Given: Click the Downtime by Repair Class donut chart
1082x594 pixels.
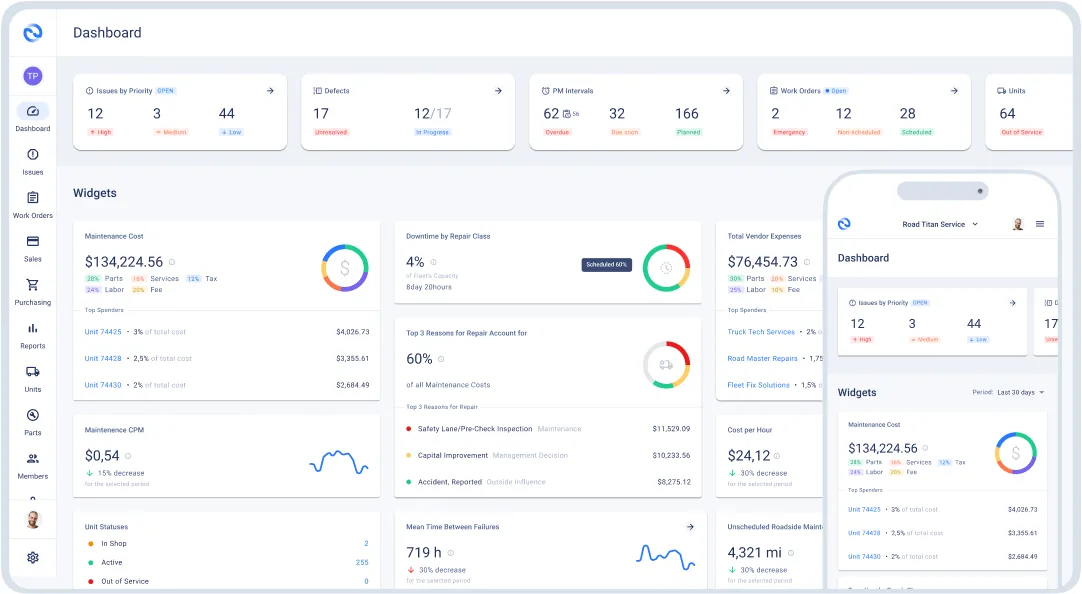Looking at the screenshot, I should click(x=667, y=268).
